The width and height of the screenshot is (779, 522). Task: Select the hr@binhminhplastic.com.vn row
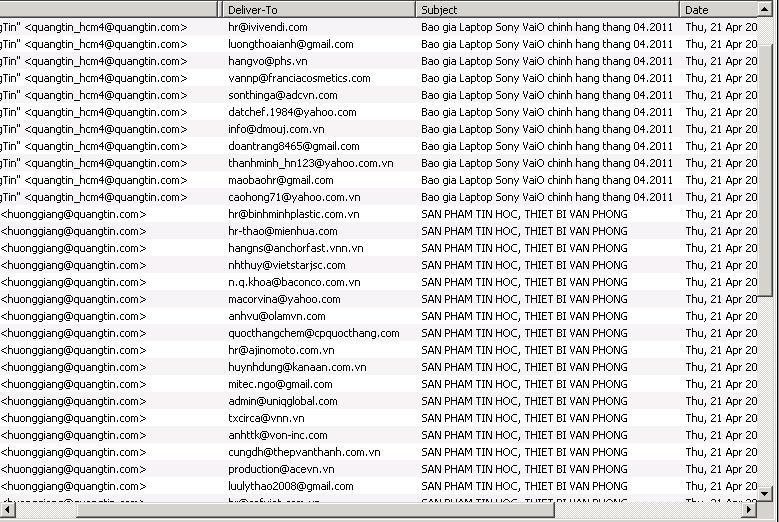(379, 214)
